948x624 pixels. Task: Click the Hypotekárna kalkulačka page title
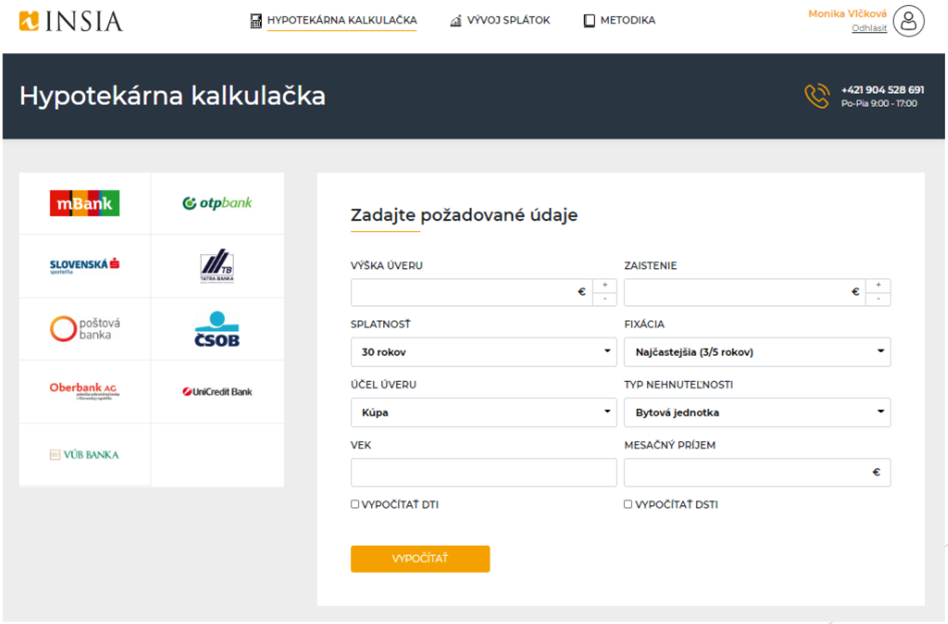coord(173,96)
